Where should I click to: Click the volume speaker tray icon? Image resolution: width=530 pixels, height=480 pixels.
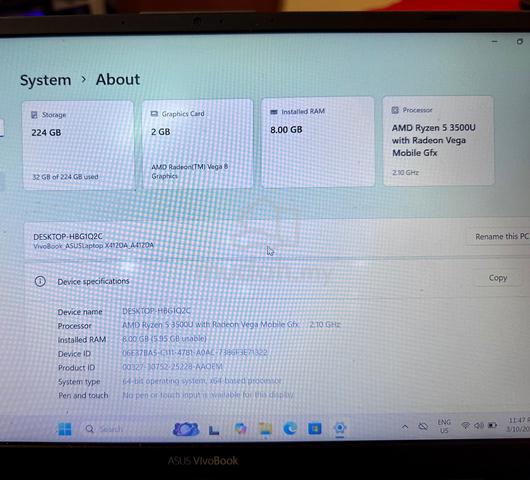point(478,426)
